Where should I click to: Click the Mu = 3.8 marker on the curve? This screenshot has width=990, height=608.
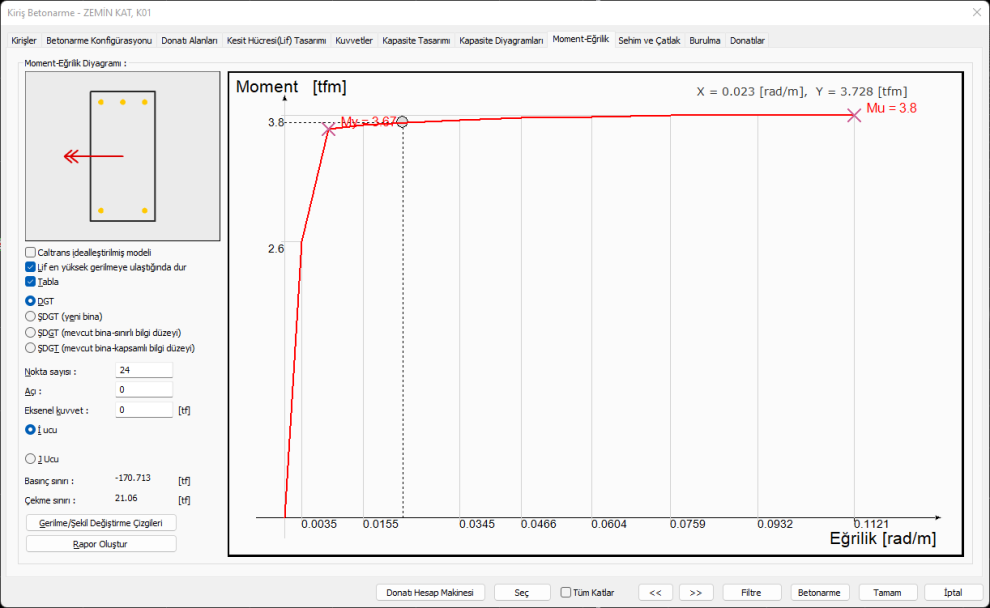pos(853,115)
